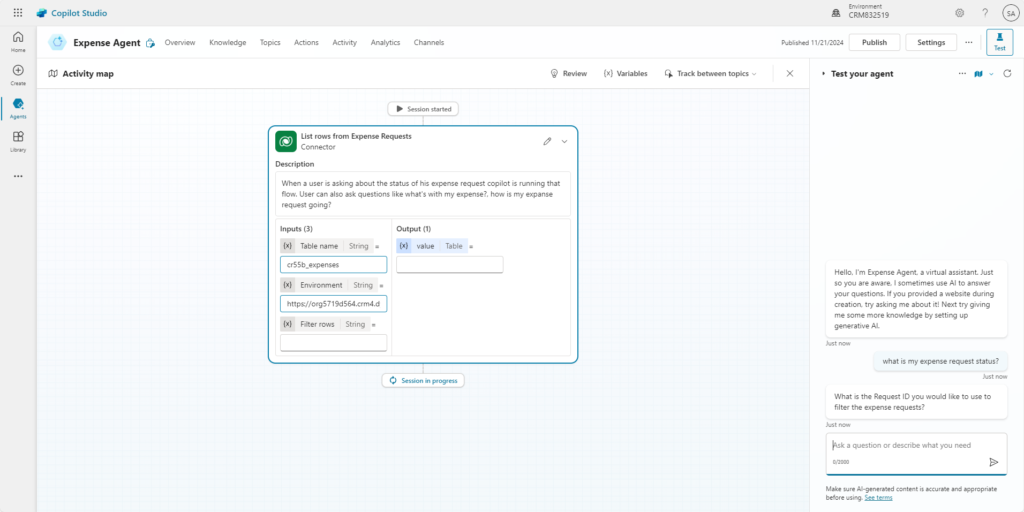Viewport: 1024px width, 512px height.
Task: Go to Home in the sidebar
Action: (18, 41)
